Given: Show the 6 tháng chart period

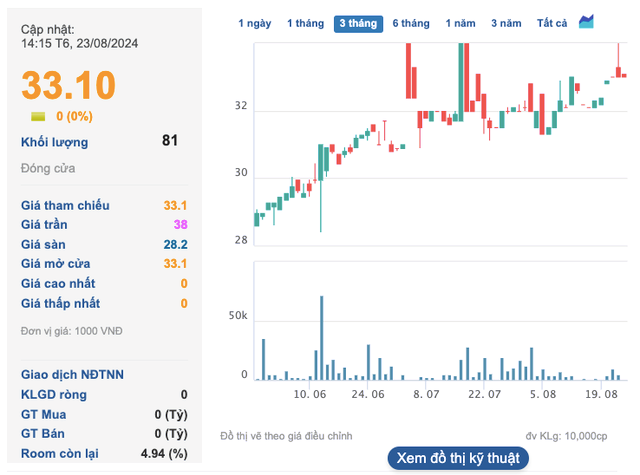Looking at the screenshot, I should (x=411, y=23).
